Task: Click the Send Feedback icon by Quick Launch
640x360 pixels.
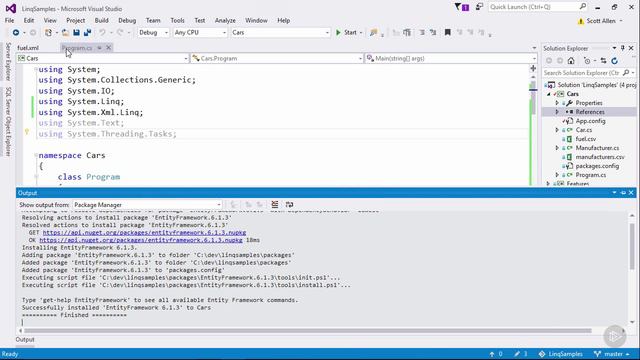Action: coord(479,7)
